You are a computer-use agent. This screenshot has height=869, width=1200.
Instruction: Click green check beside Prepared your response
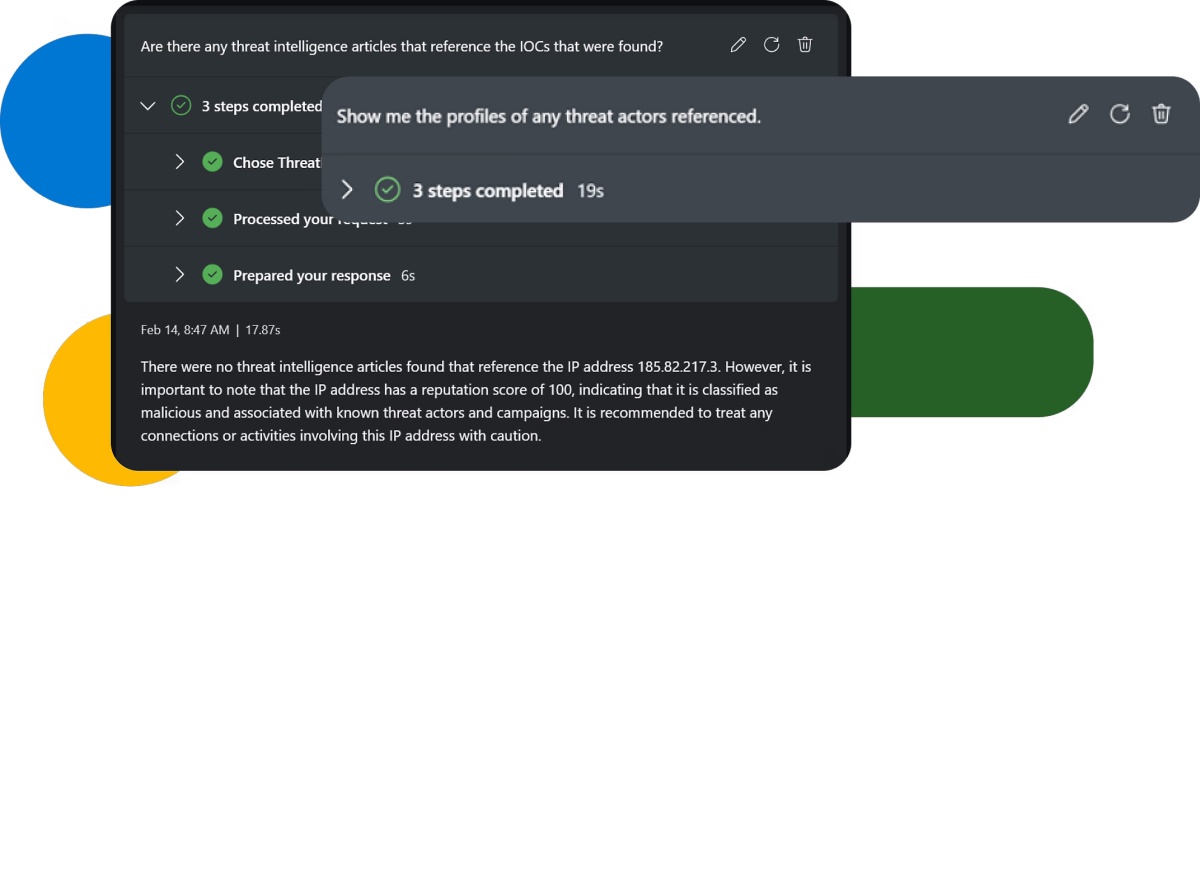point(212,274)
